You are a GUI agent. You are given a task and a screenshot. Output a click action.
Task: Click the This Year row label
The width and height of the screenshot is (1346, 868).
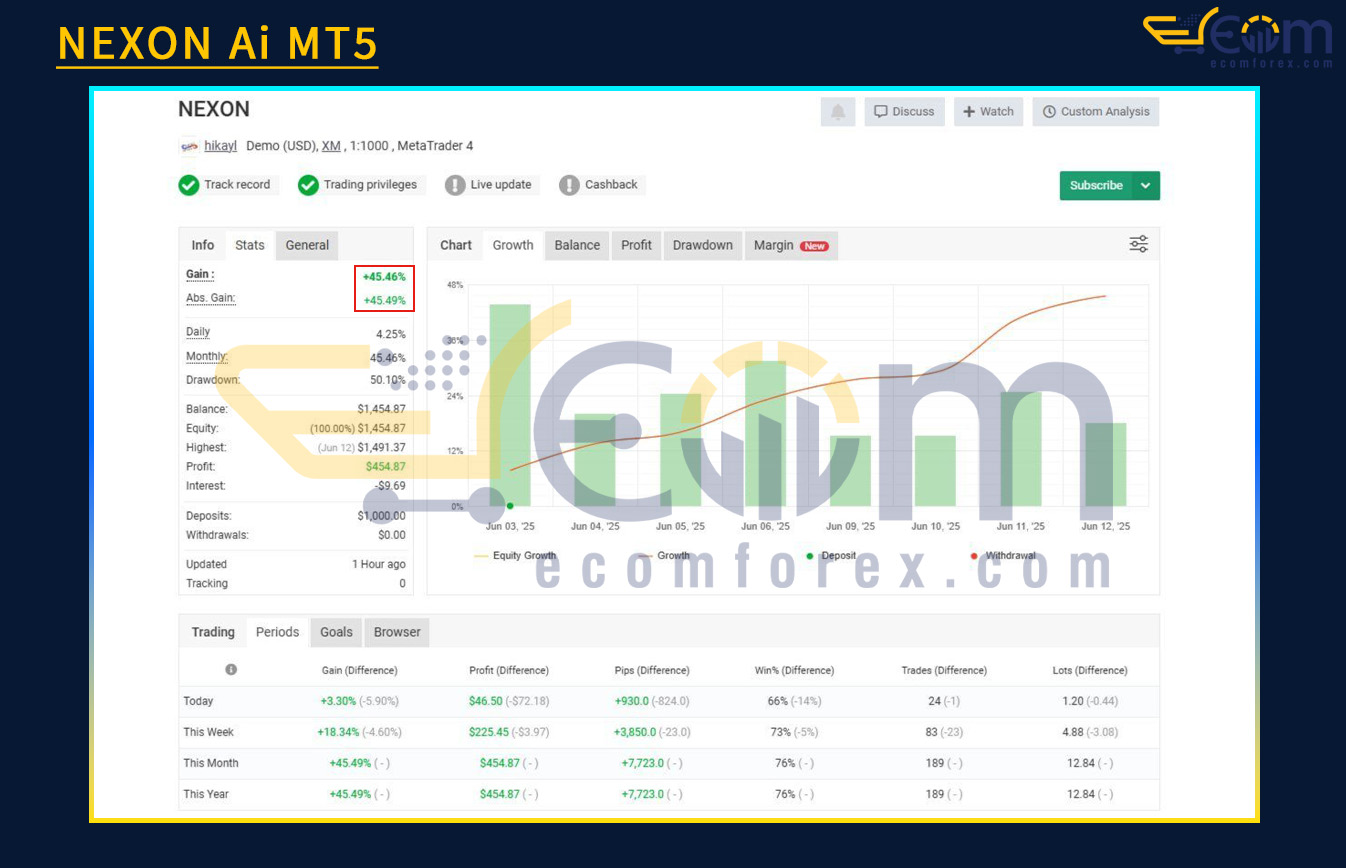click(206, 794)
